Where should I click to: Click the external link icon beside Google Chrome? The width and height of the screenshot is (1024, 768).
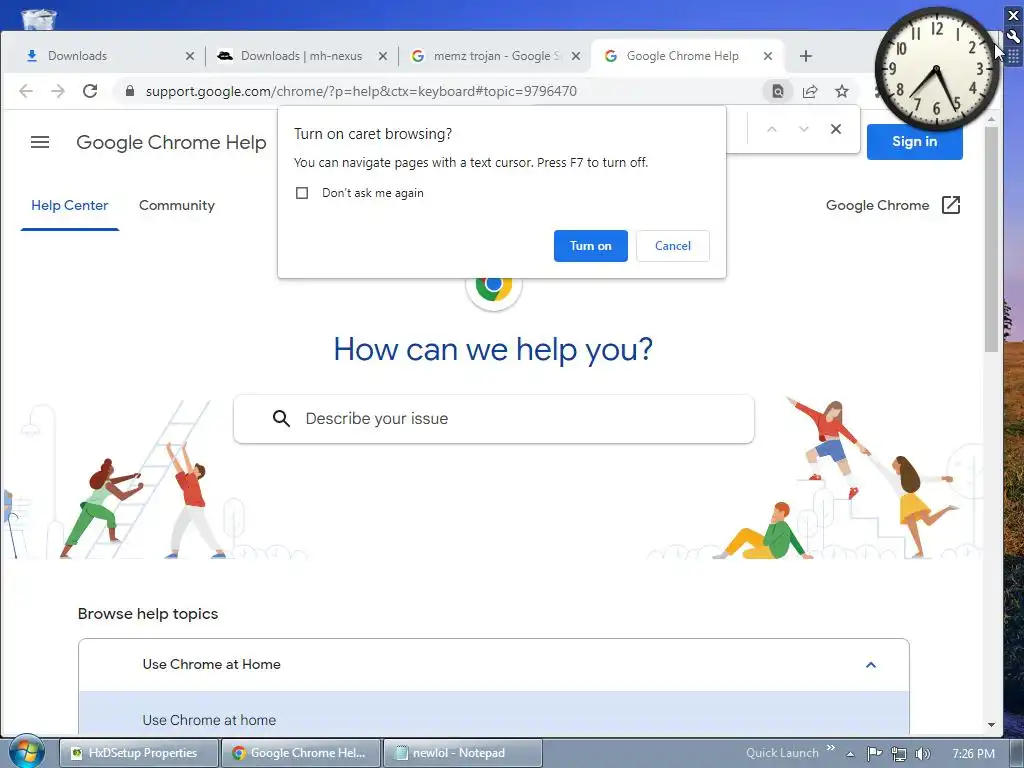951,205
